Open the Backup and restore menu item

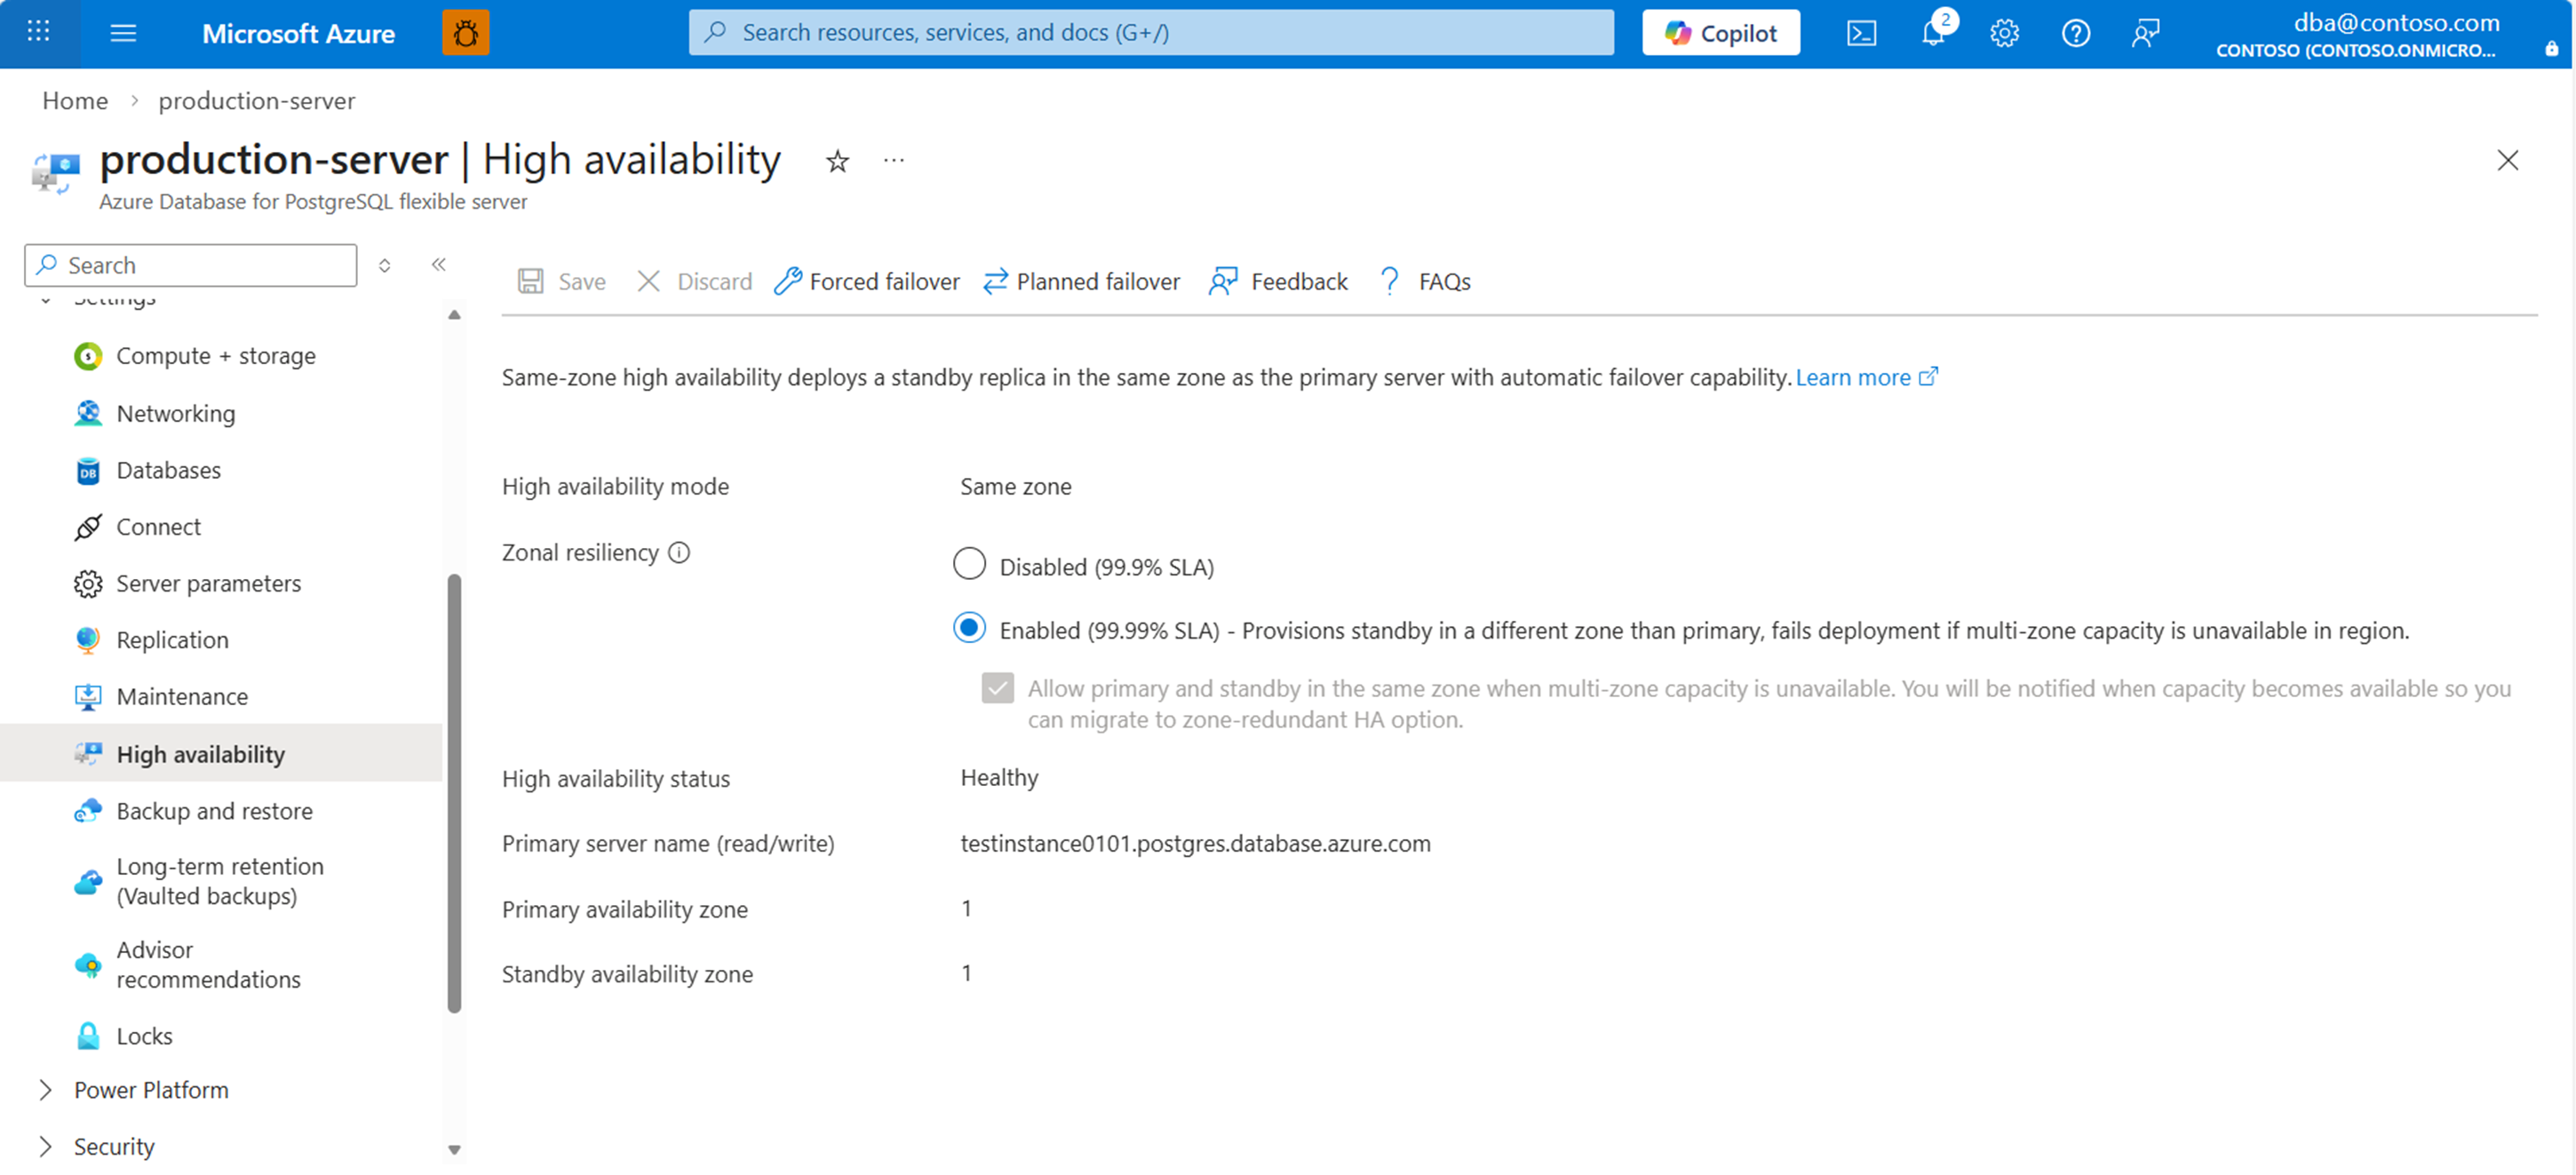click(x=214, y=811)
